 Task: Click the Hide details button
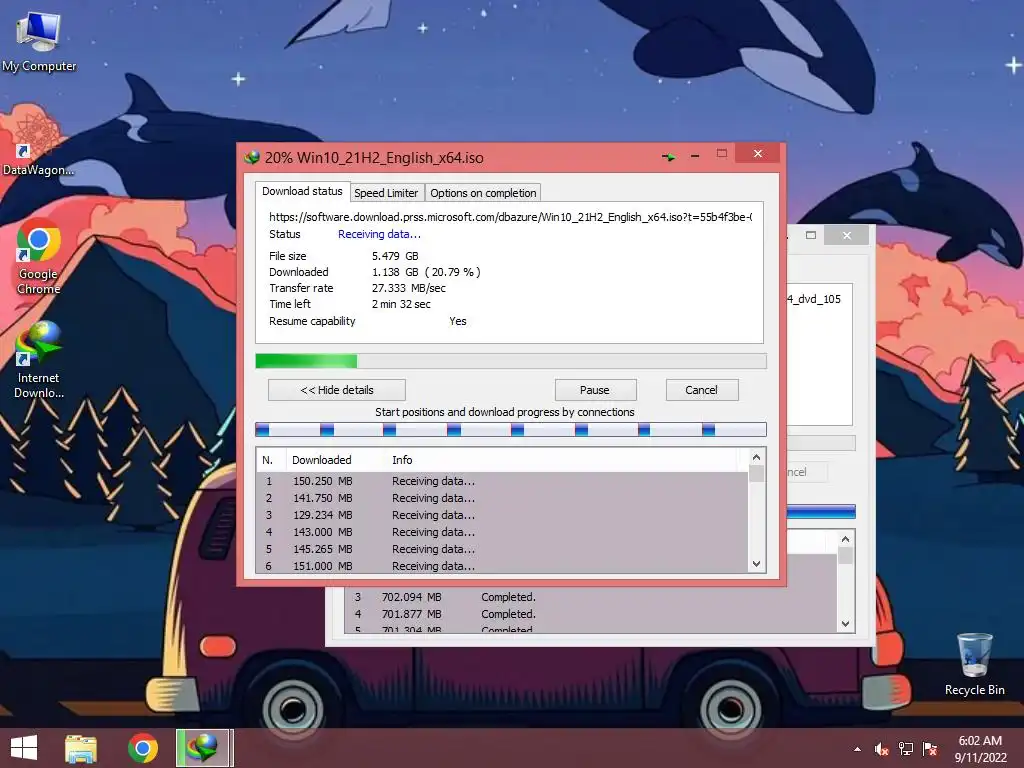coord(337,390)
